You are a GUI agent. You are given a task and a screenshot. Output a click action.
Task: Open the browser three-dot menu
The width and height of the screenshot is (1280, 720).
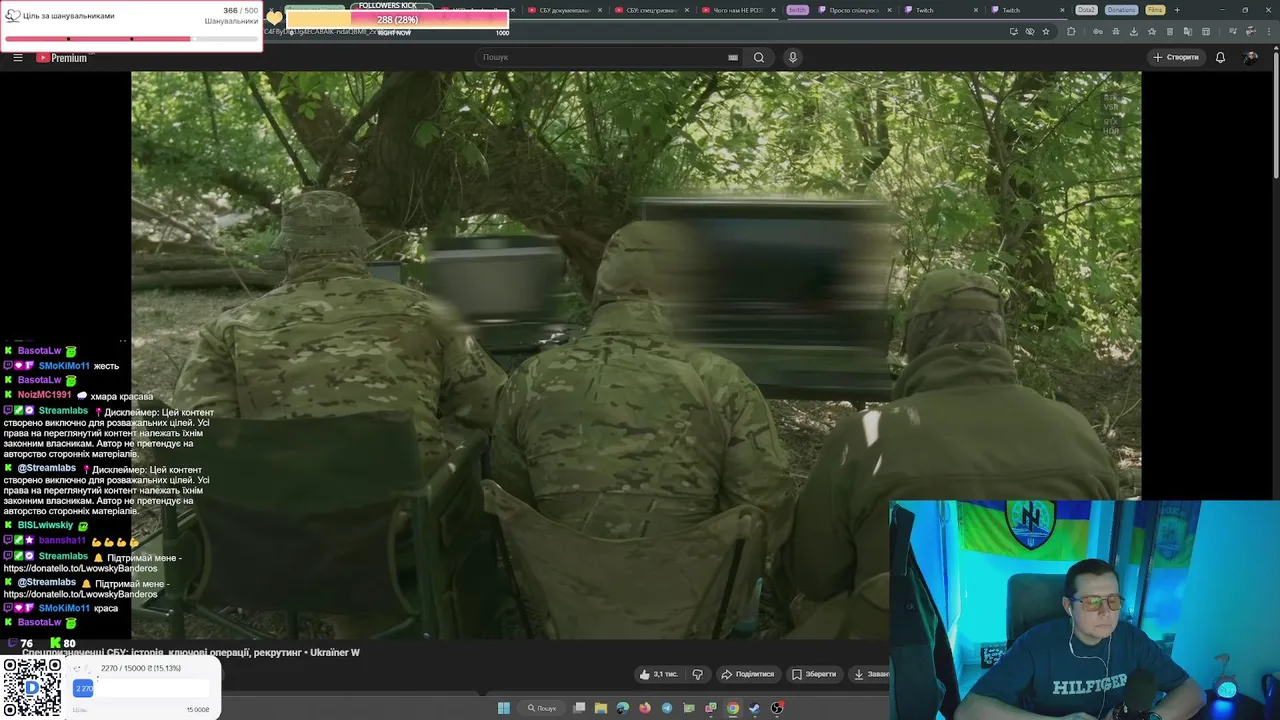click(x=1269, y=31)
